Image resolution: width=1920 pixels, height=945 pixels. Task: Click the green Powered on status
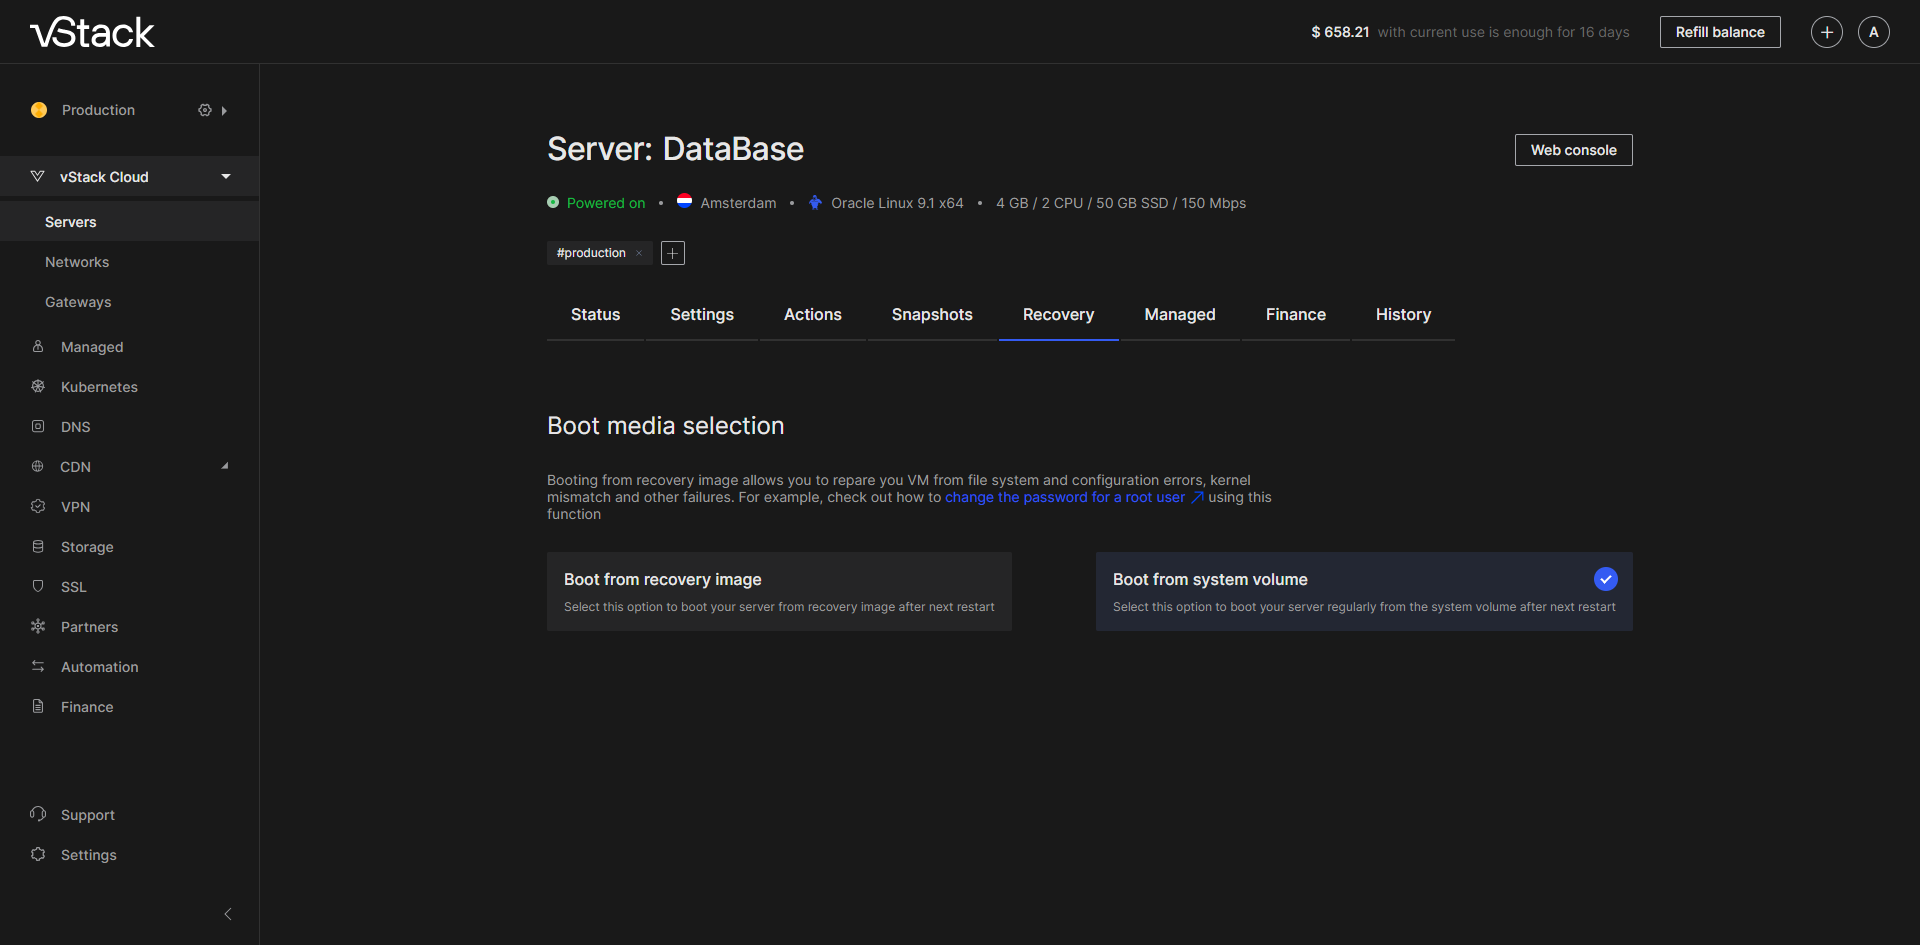(606, 203)
